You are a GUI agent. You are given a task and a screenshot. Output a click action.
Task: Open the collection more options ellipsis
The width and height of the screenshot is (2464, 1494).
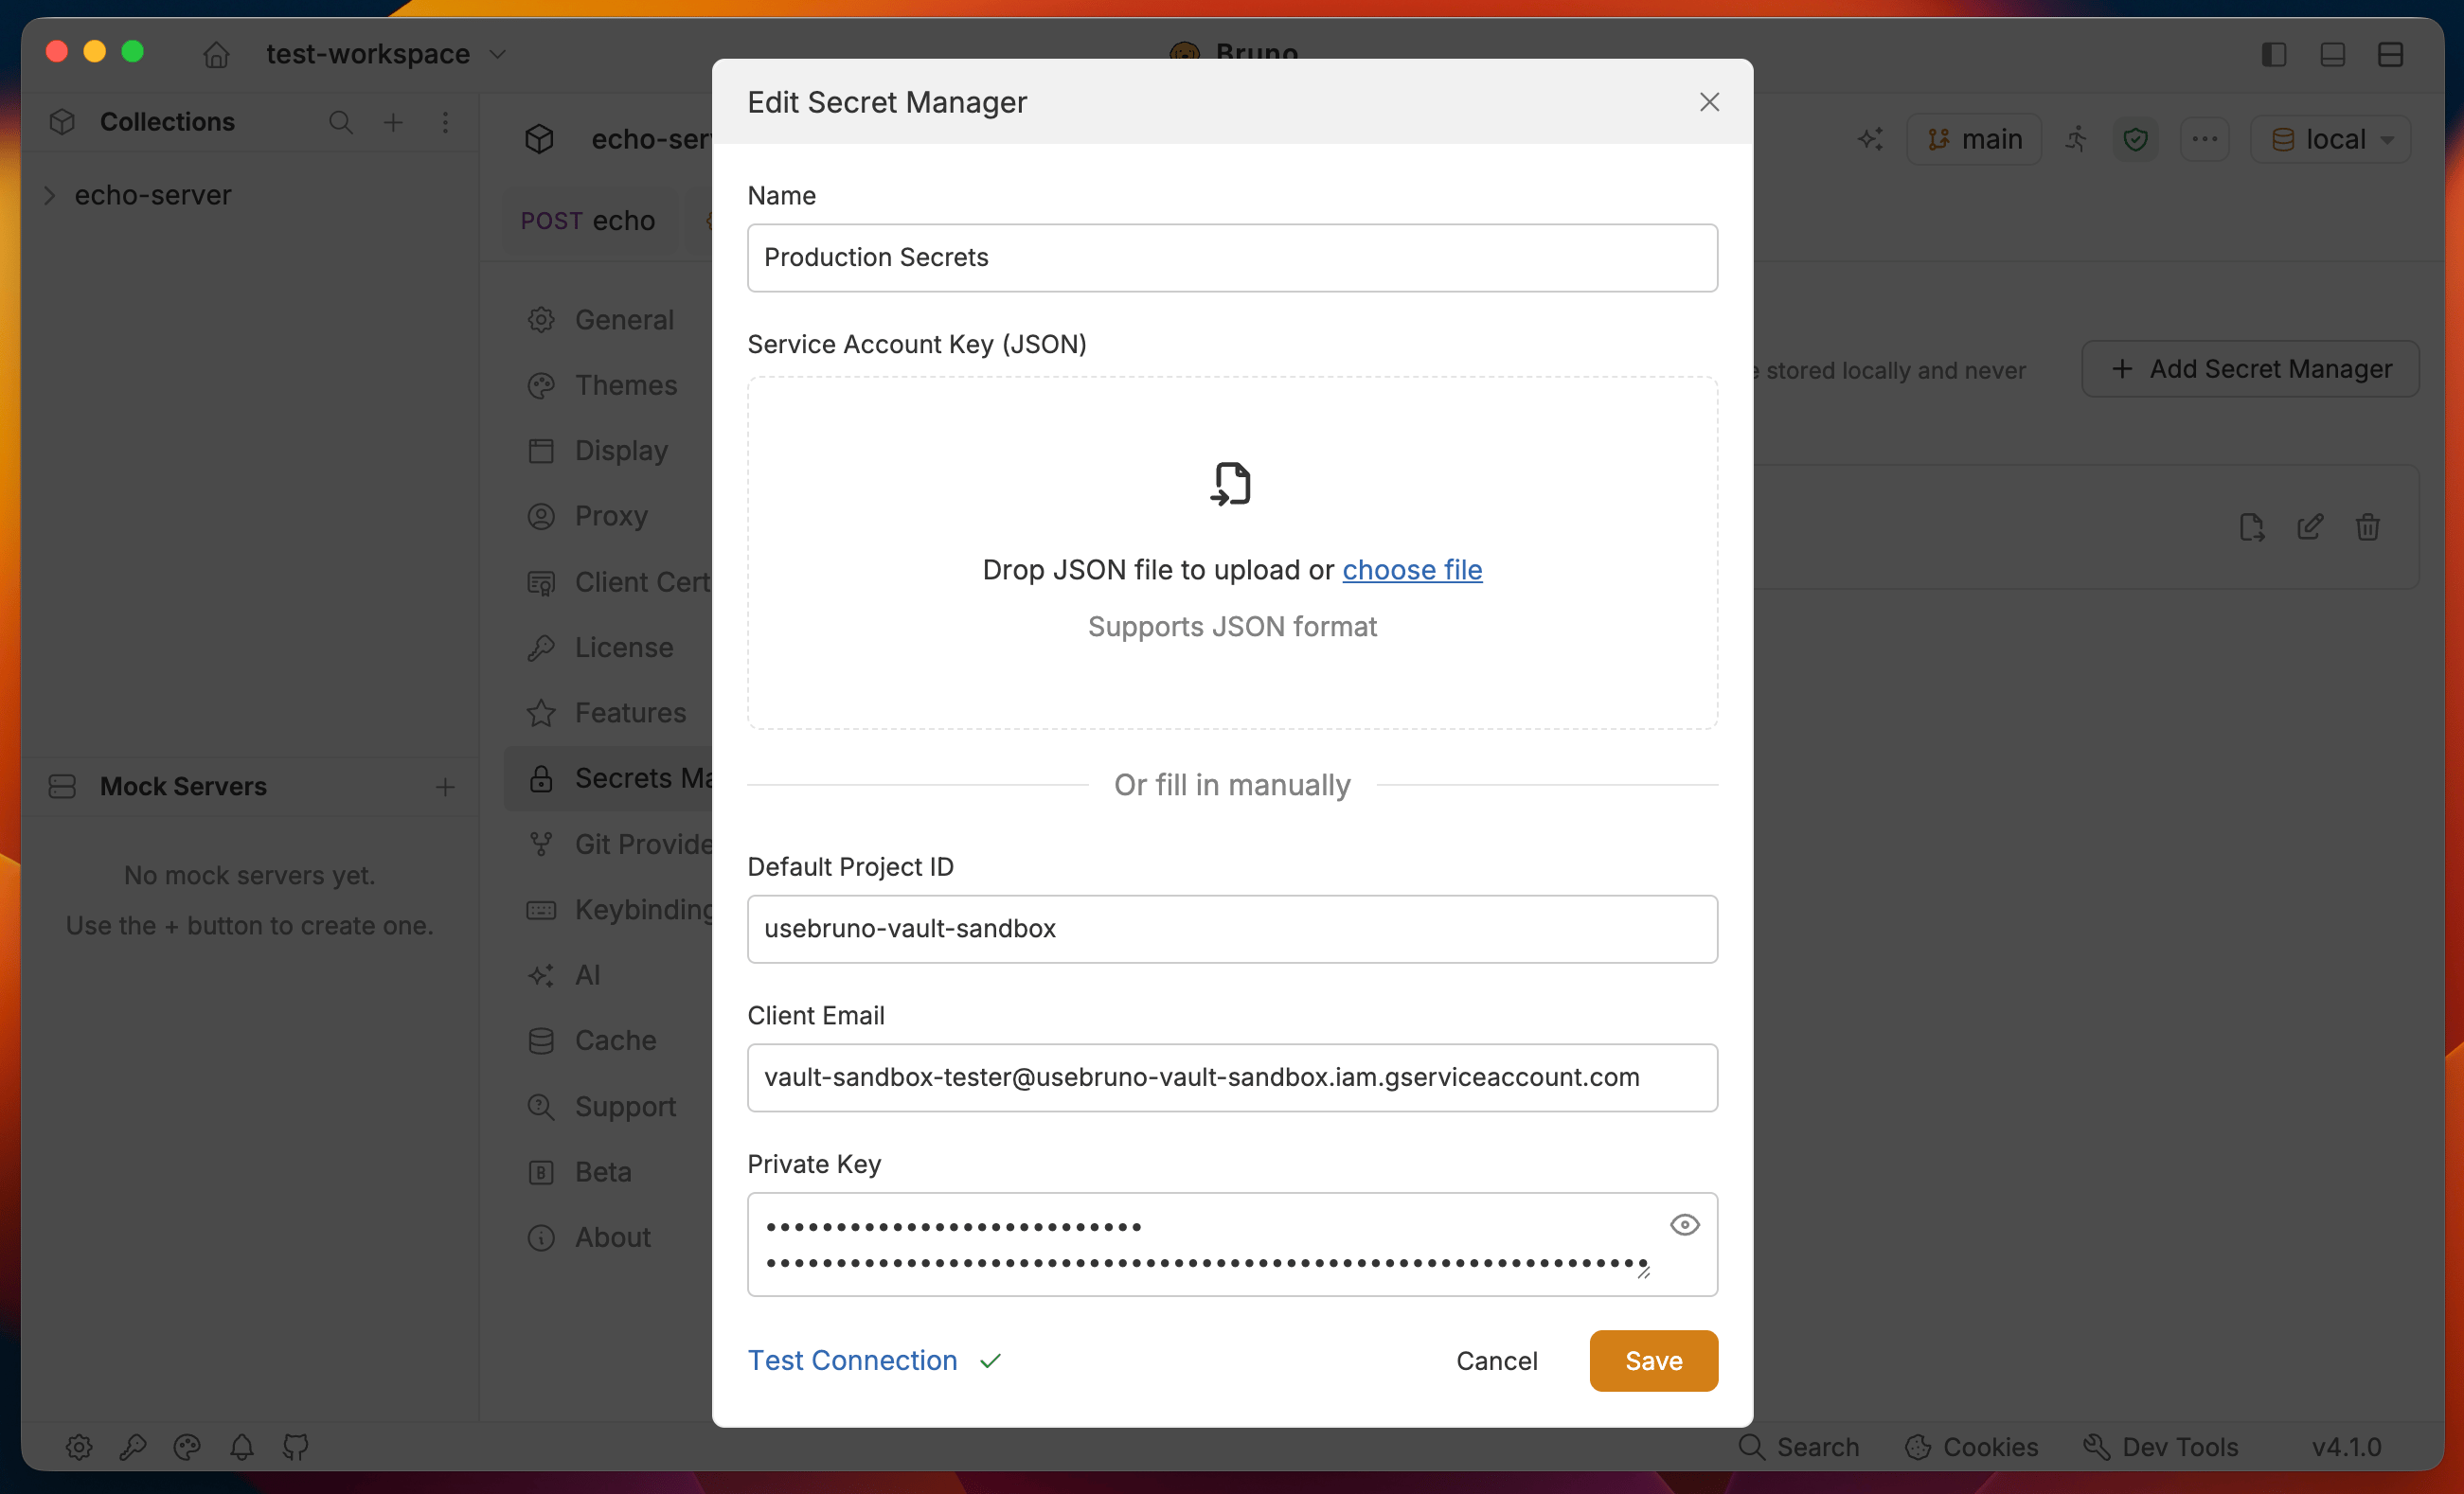point(2205,139)
